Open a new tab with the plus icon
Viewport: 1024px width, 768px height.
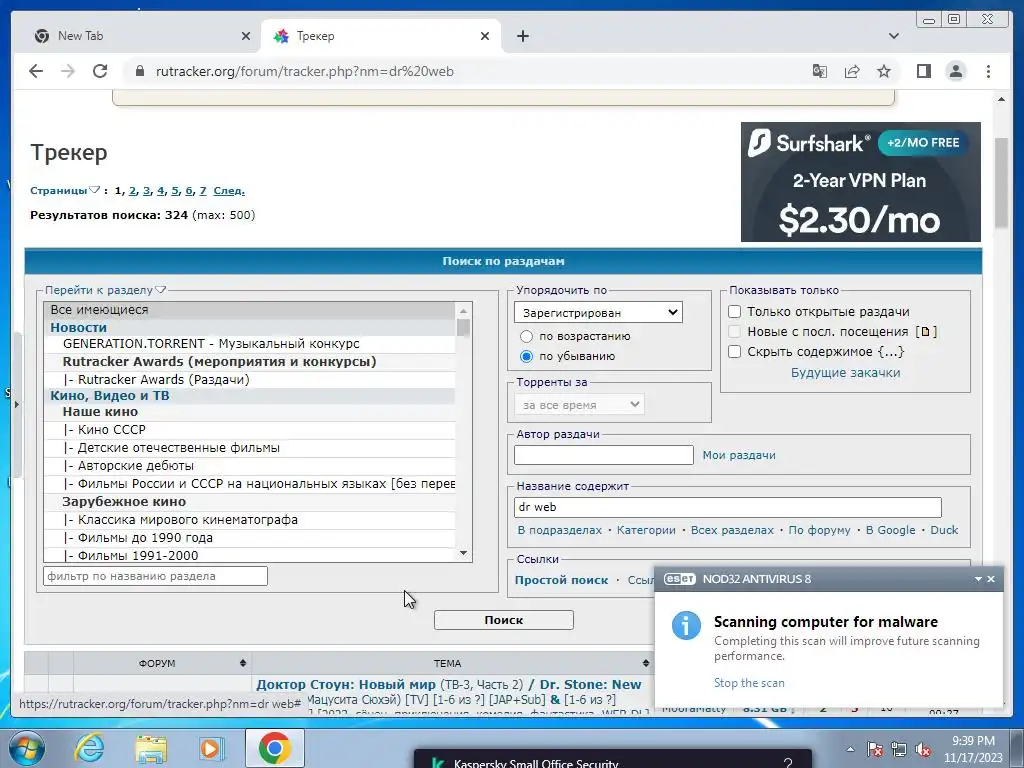click(522, 36)
